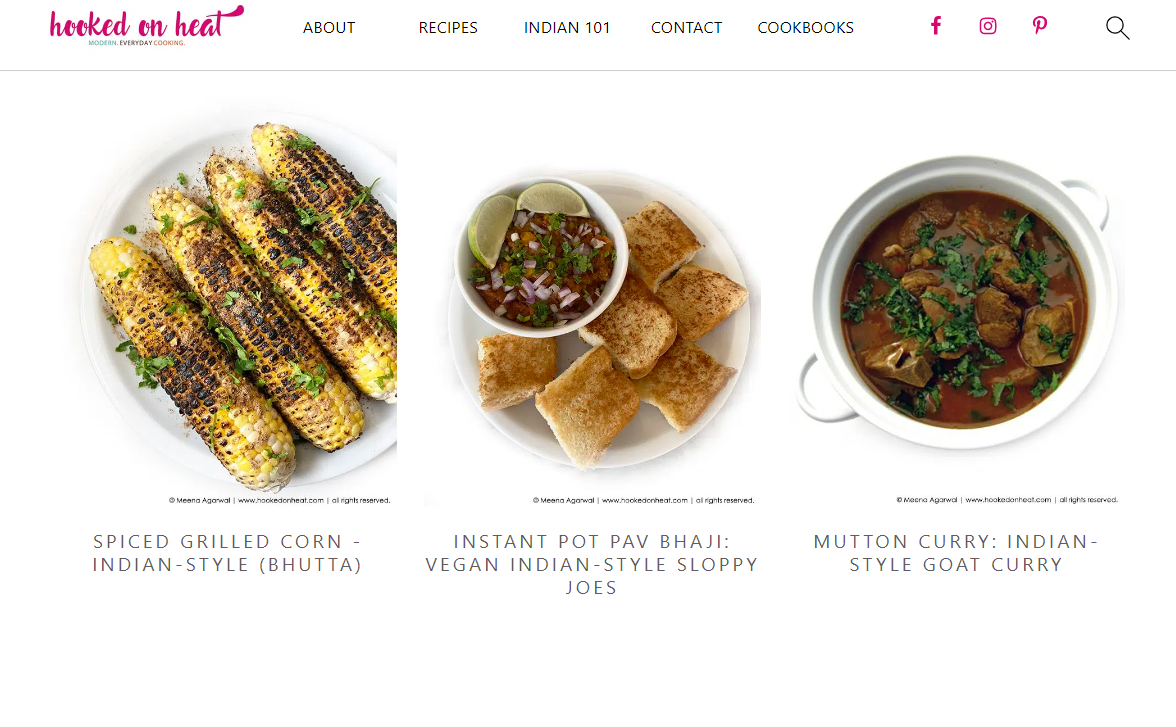The image size is (1176, 727).
Task: Navigate to Cookbooks
Action: pos(806,28)
